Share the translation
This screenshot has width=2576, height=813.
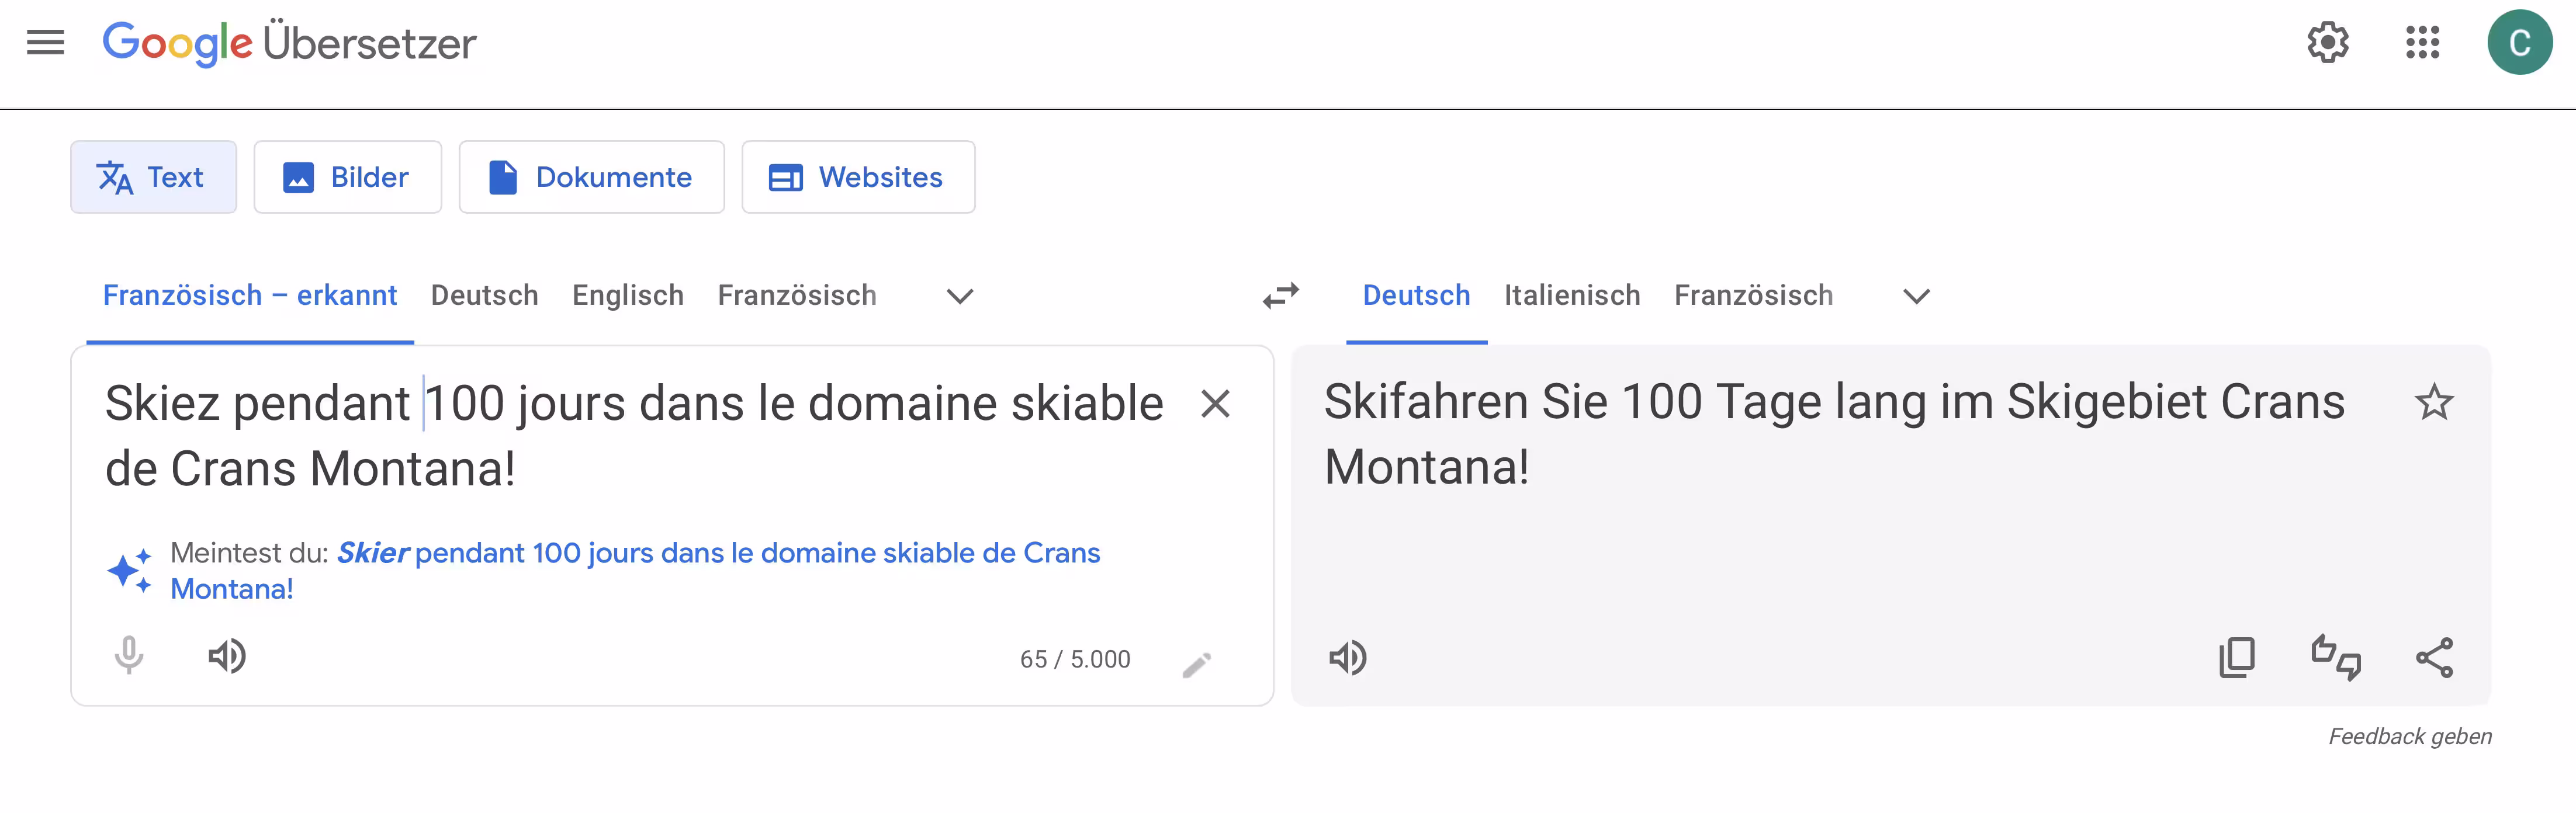coord(2434,658)
